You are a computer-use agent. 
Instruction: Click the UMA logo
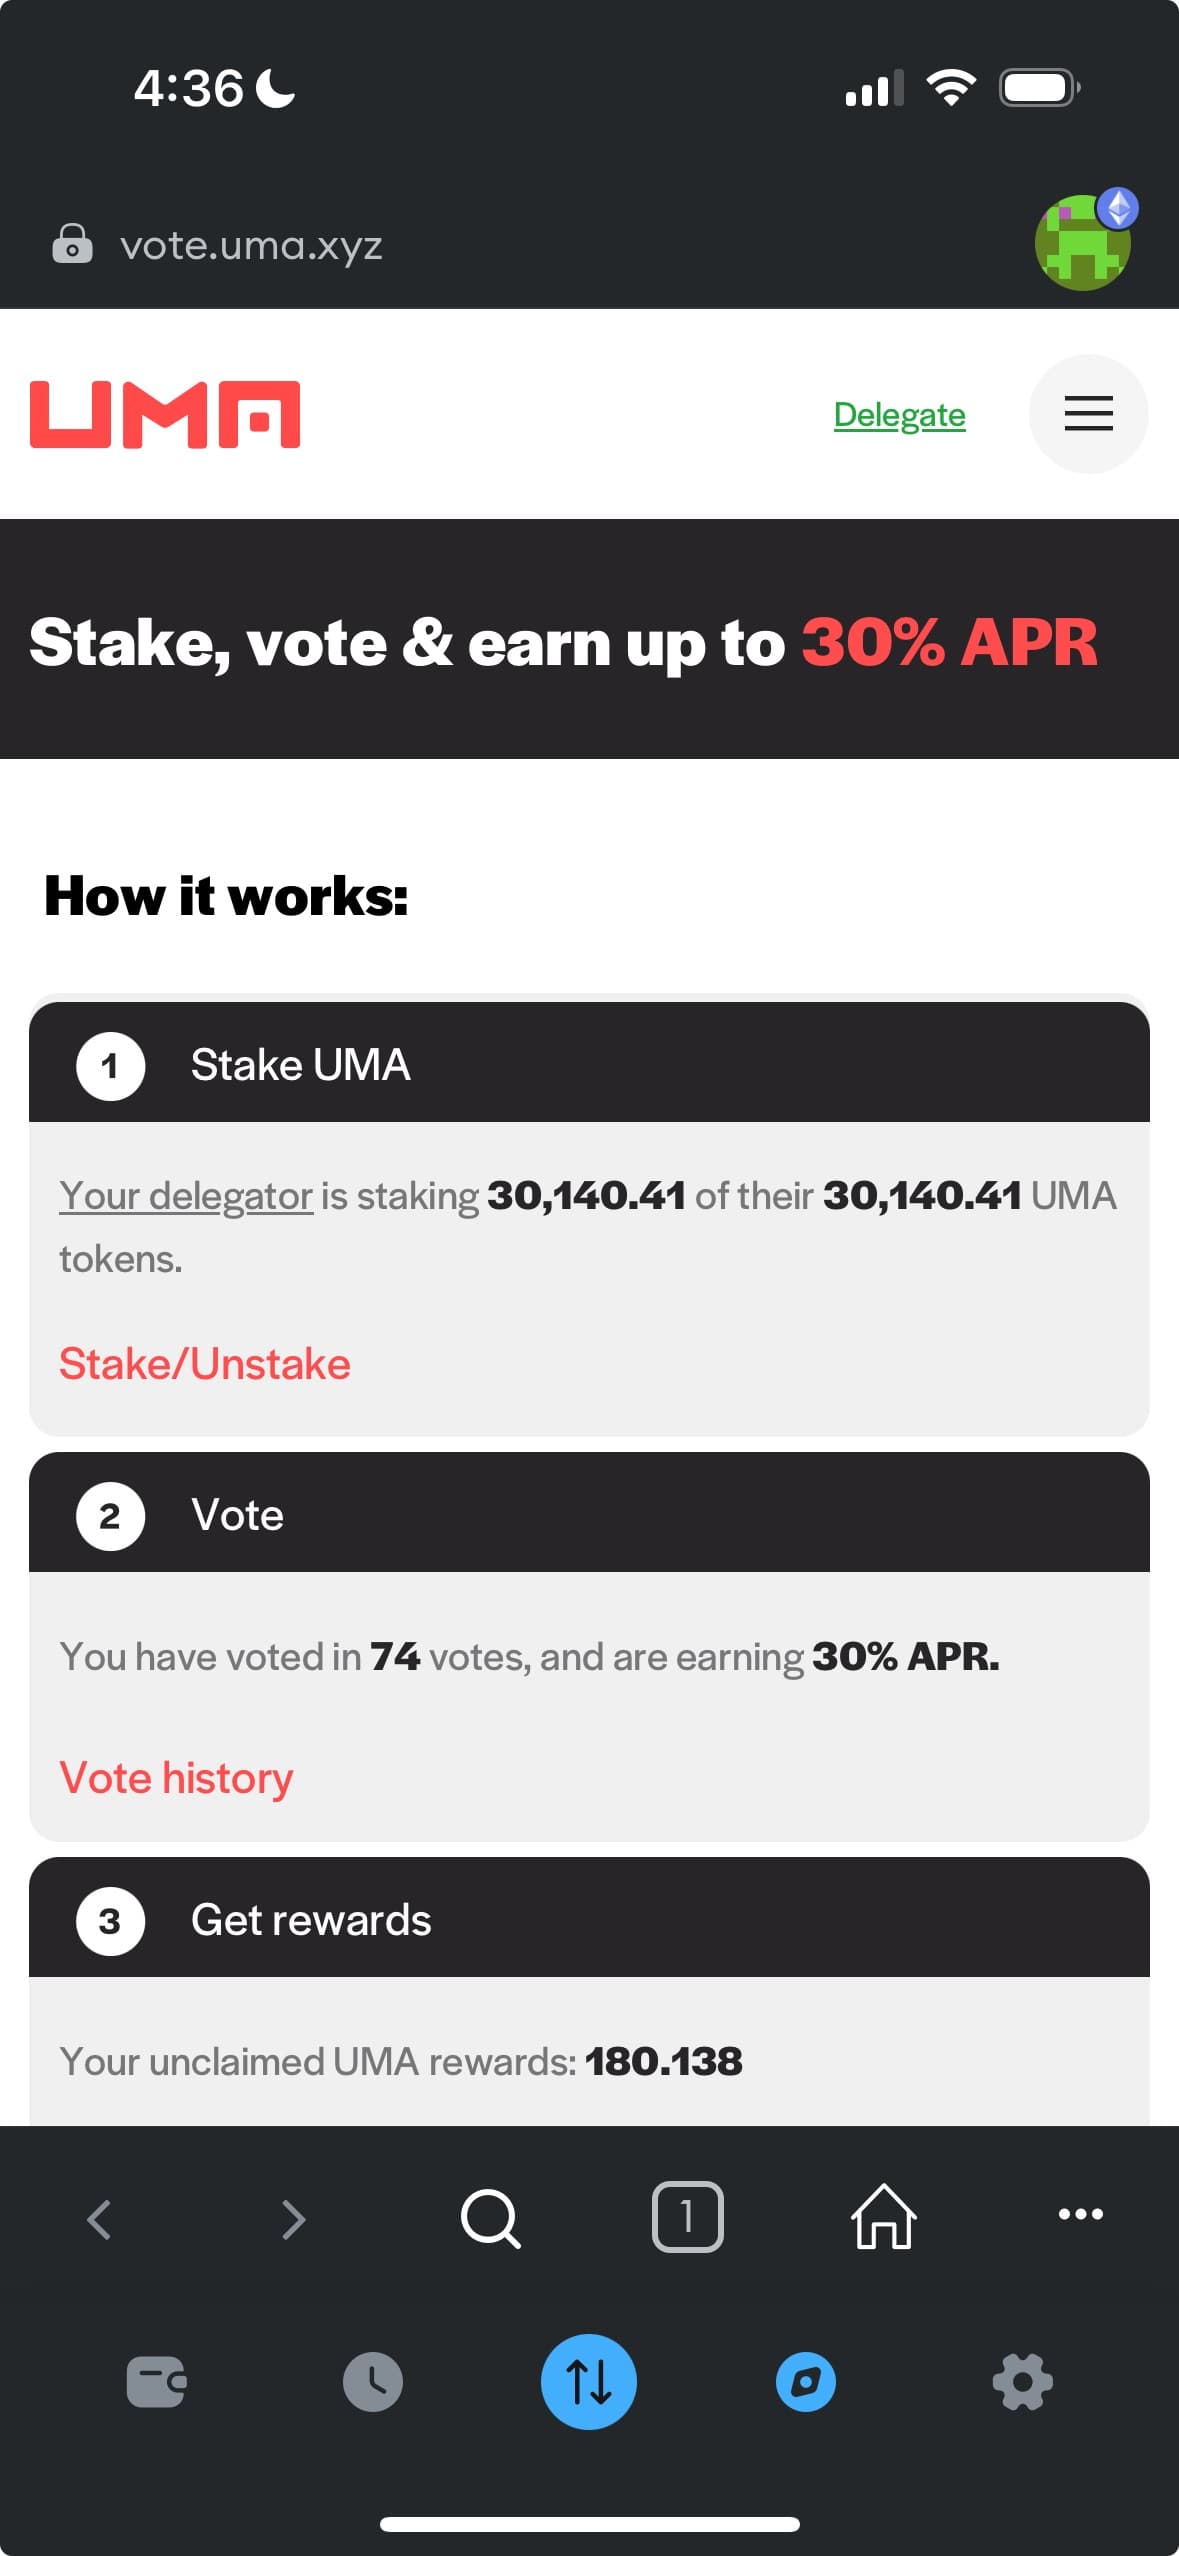(165, 414)
